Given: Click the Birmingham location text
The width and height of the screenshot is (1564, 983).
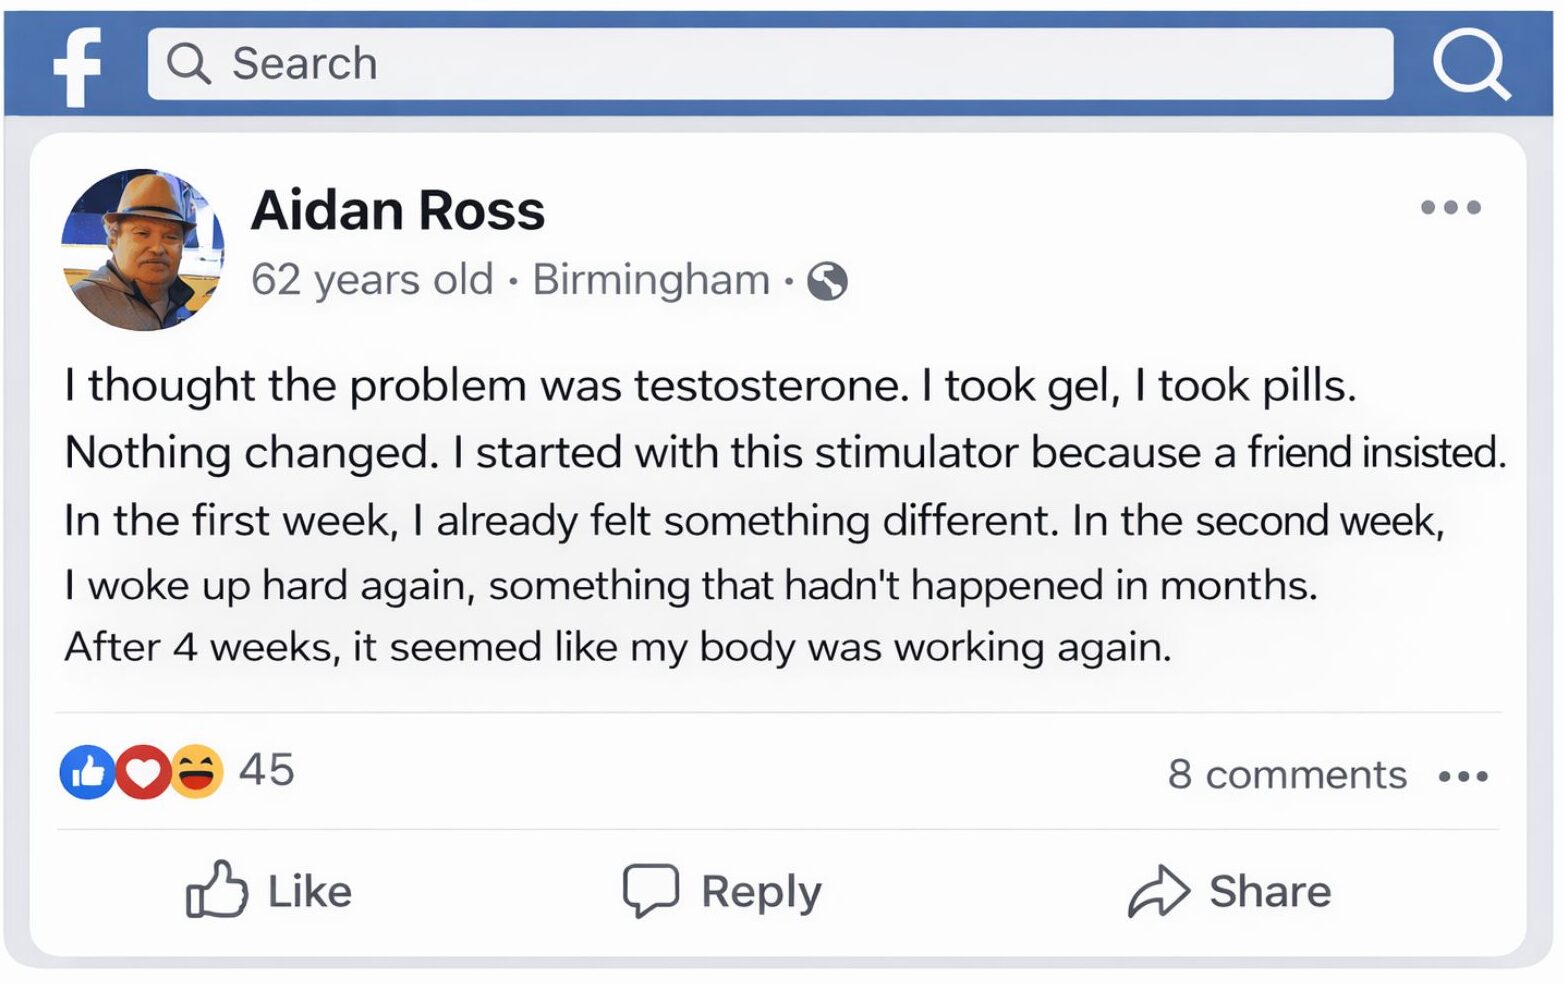Looking at the screenshot, I should [651, 279].
